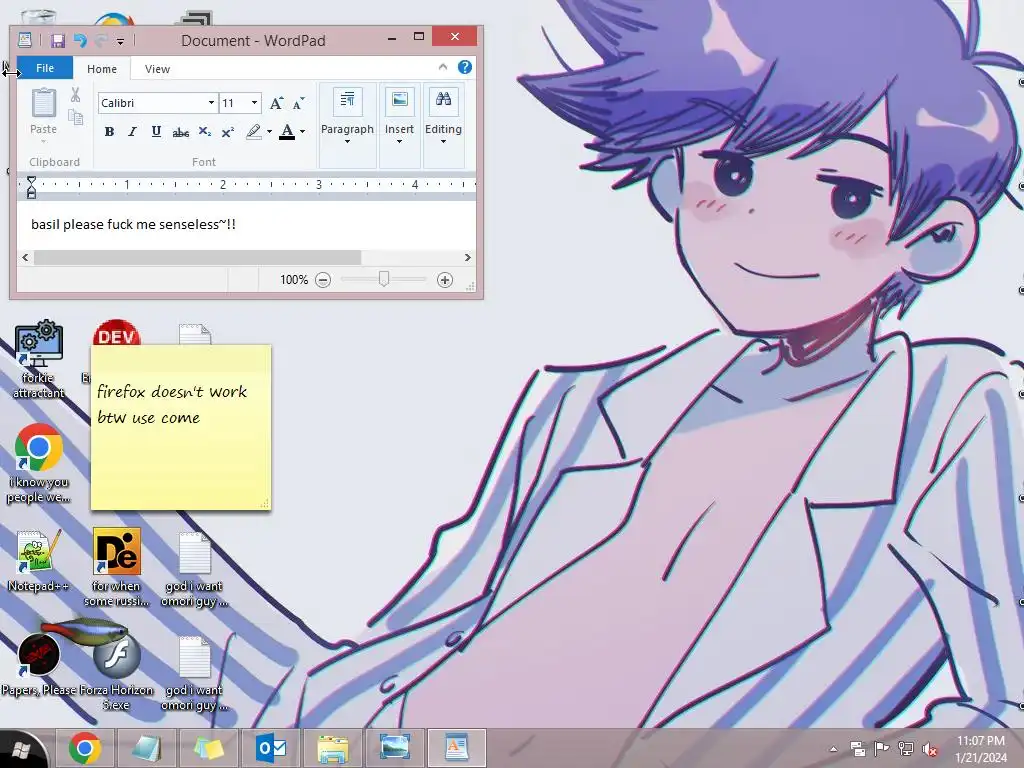Open Chrome from the taskbar
Image resolution: width=1024 pixels, height=768 pixels.
[85, 748]
